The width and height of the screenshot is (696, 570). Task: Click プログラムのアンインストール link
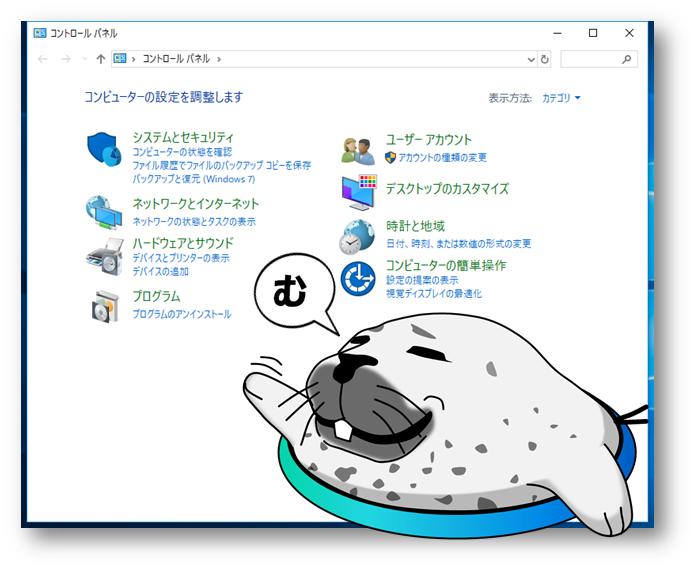coord(182,314)
